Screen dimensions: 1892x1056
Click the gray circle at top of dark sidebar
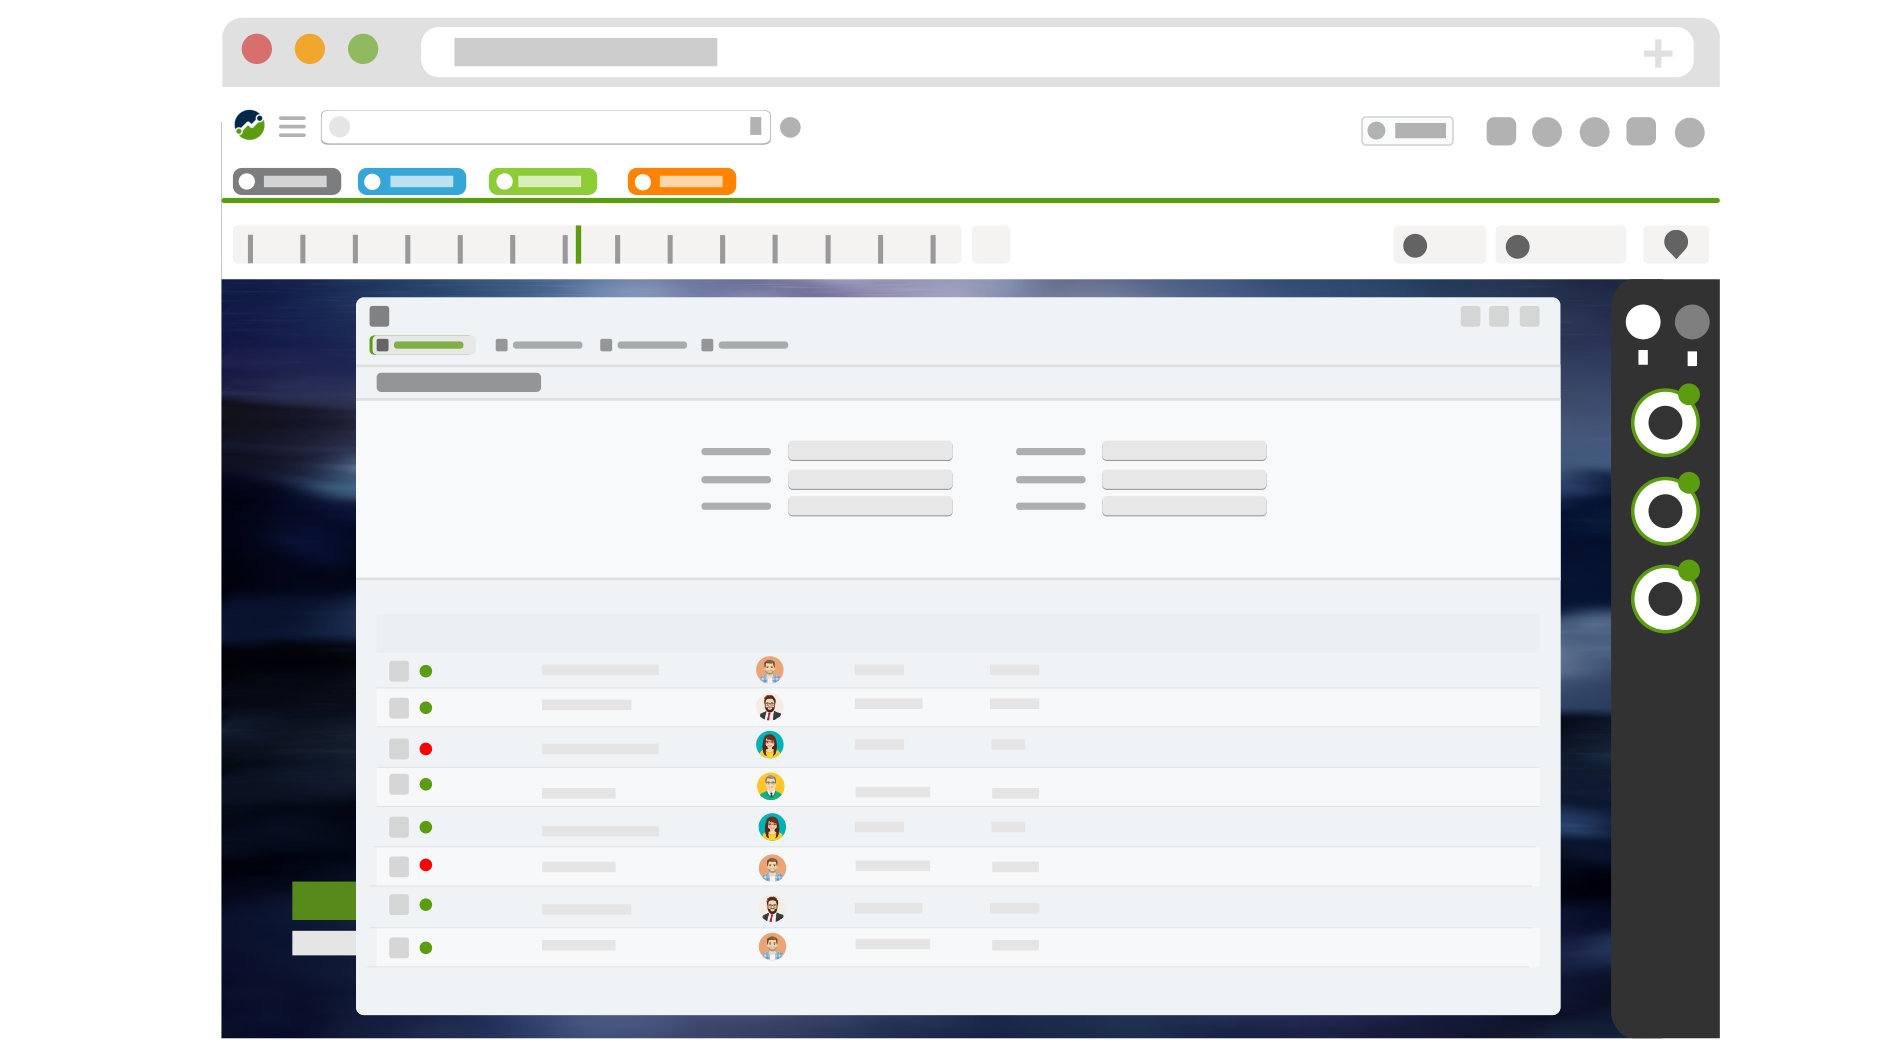[x=1692, y=322]
